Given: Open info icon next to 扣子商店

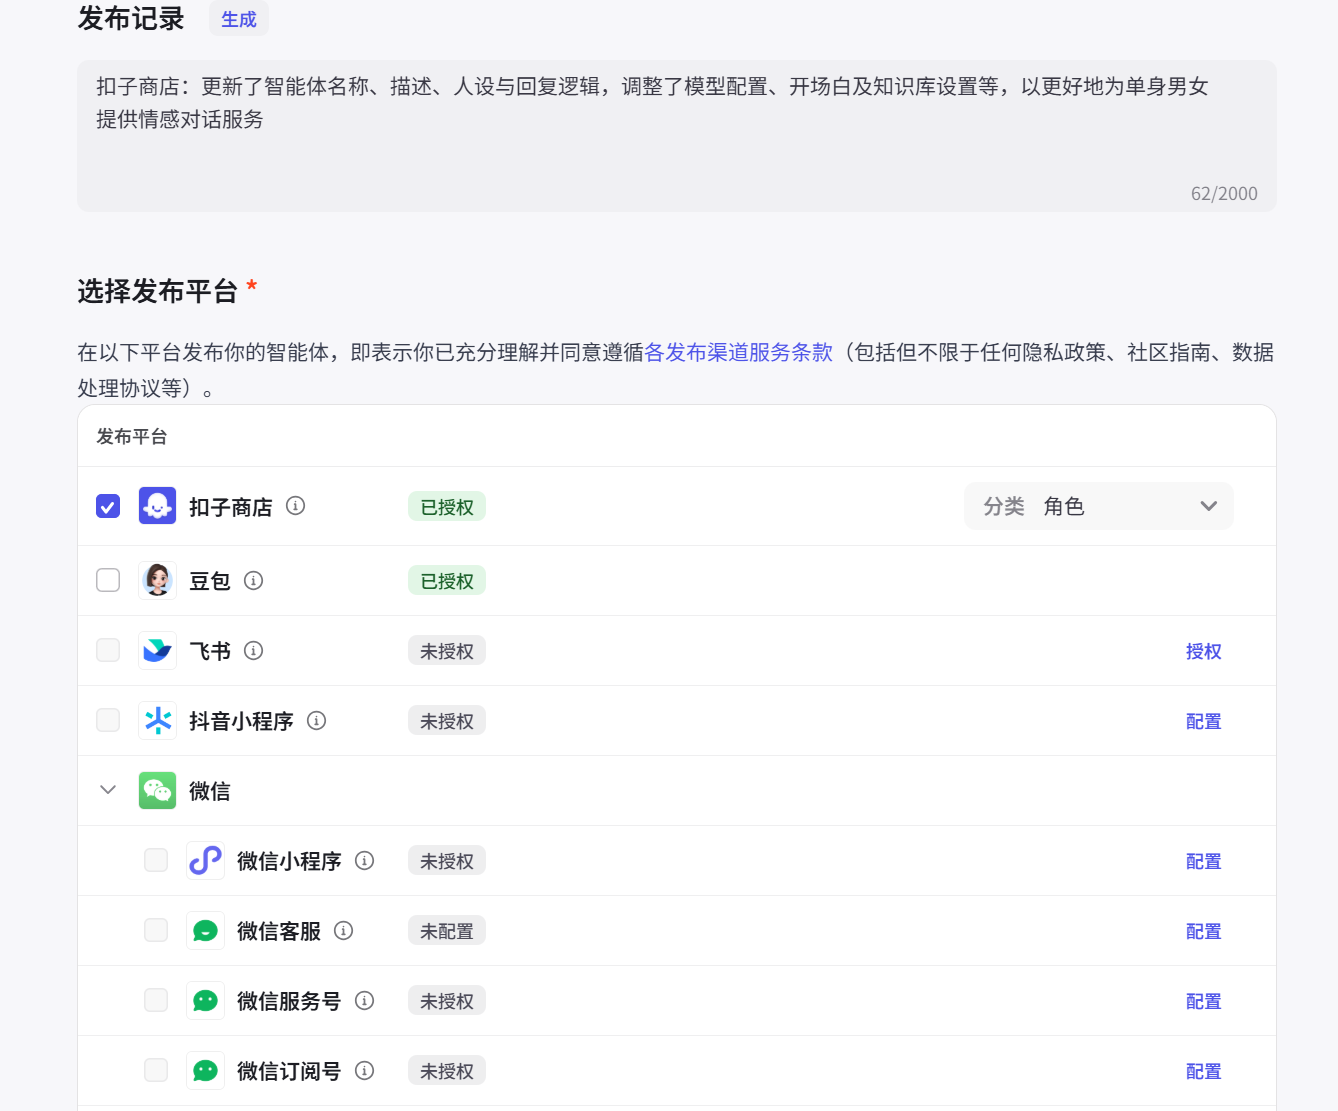Looking at the screenshot, I should tap(295, 506).
